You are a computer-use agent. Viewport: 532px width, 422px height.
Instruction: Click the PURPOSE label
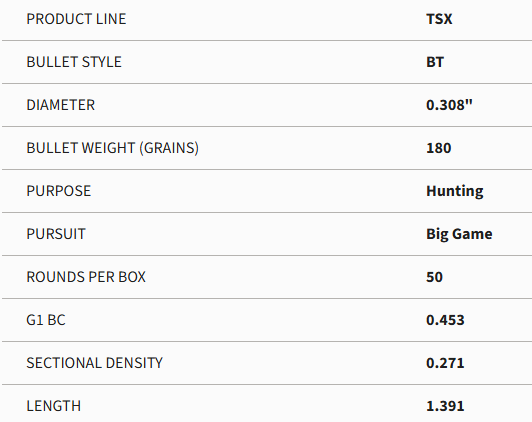pyautogui.click(x=59, y=191)
